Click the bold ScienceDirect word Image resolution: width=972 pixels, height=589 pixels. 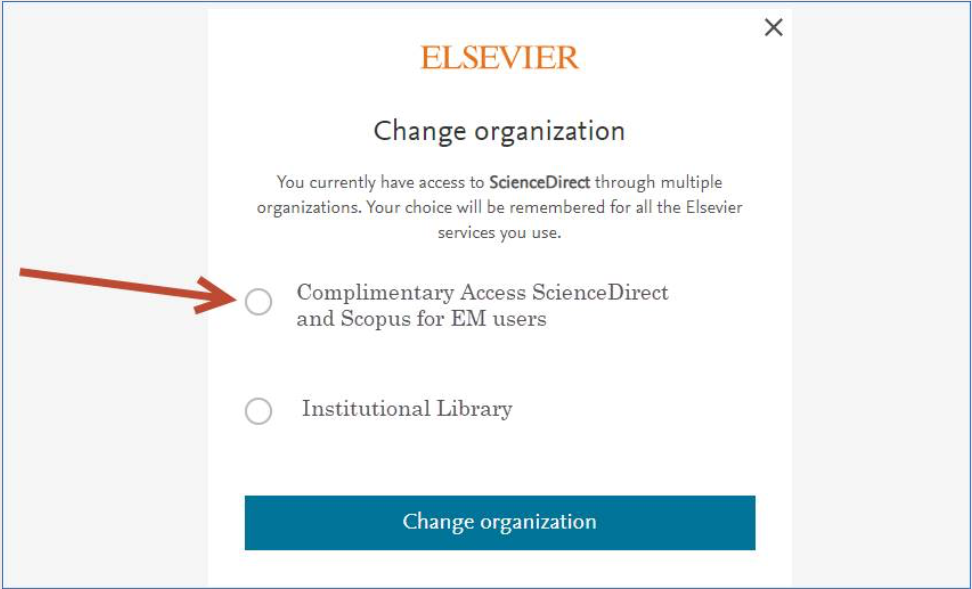[539, 182]
